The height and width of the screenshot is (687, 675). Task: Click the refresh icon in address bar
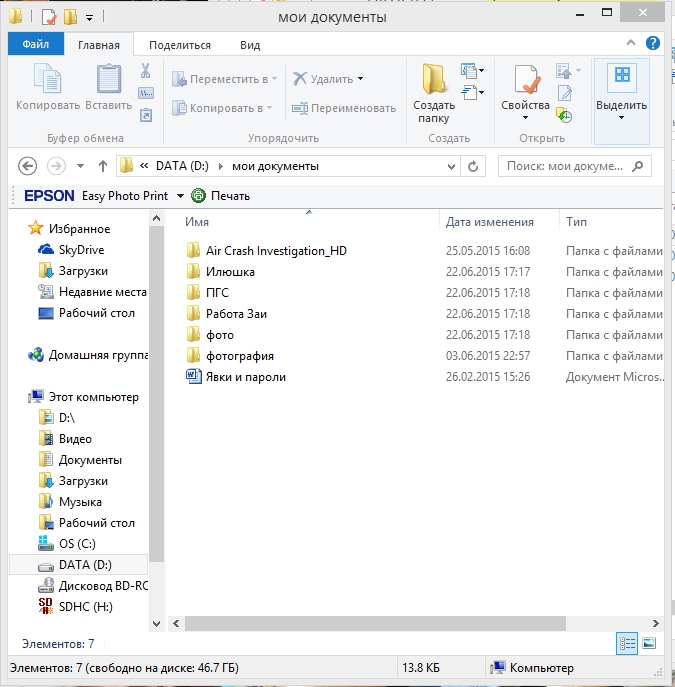click(478, 166)
